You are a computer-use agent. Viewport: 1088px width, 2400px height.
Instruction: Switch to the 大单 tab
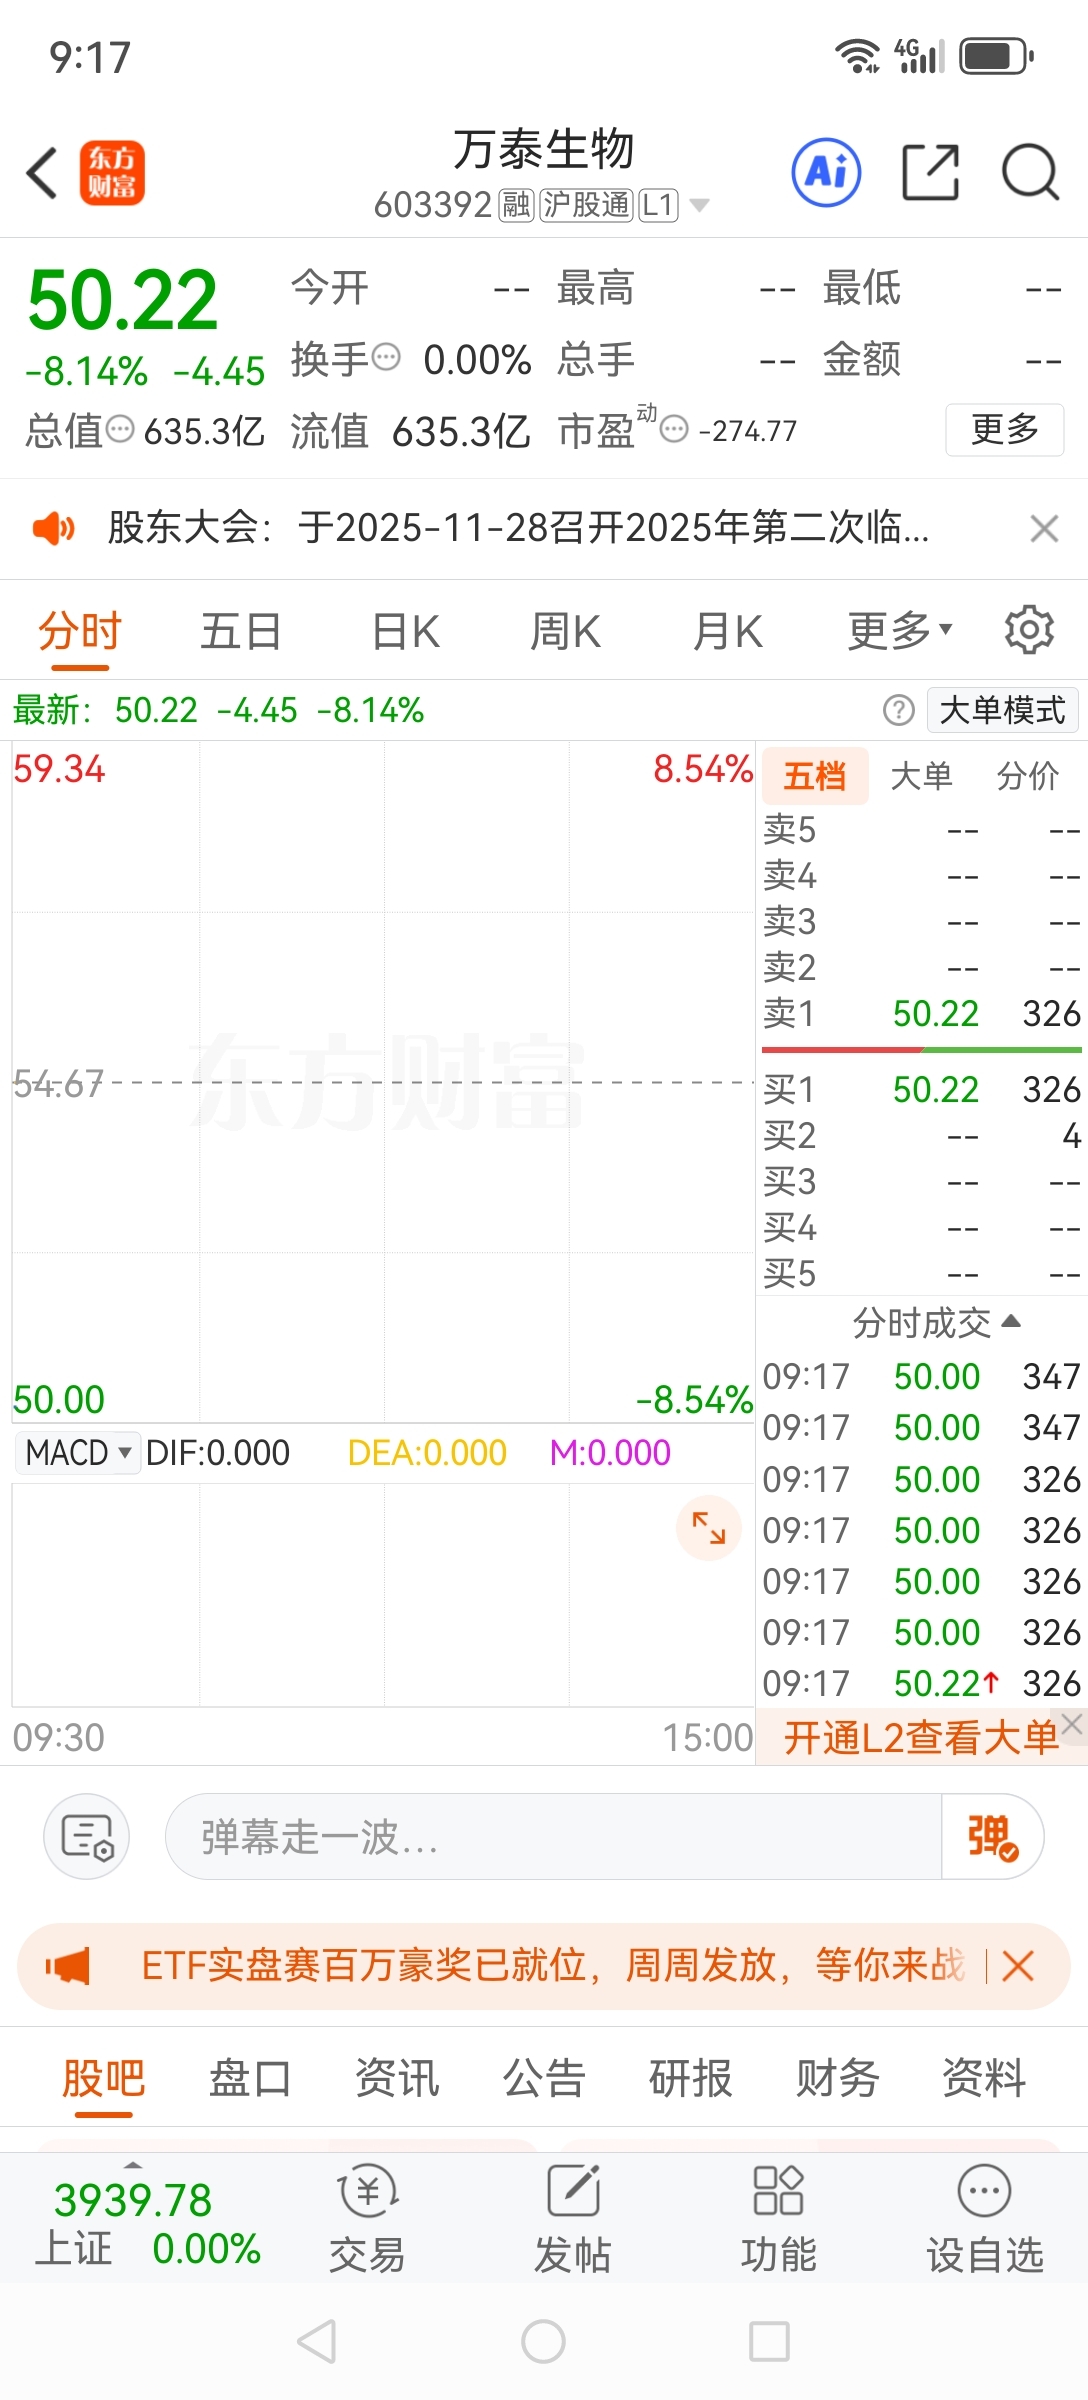point(921,776)
